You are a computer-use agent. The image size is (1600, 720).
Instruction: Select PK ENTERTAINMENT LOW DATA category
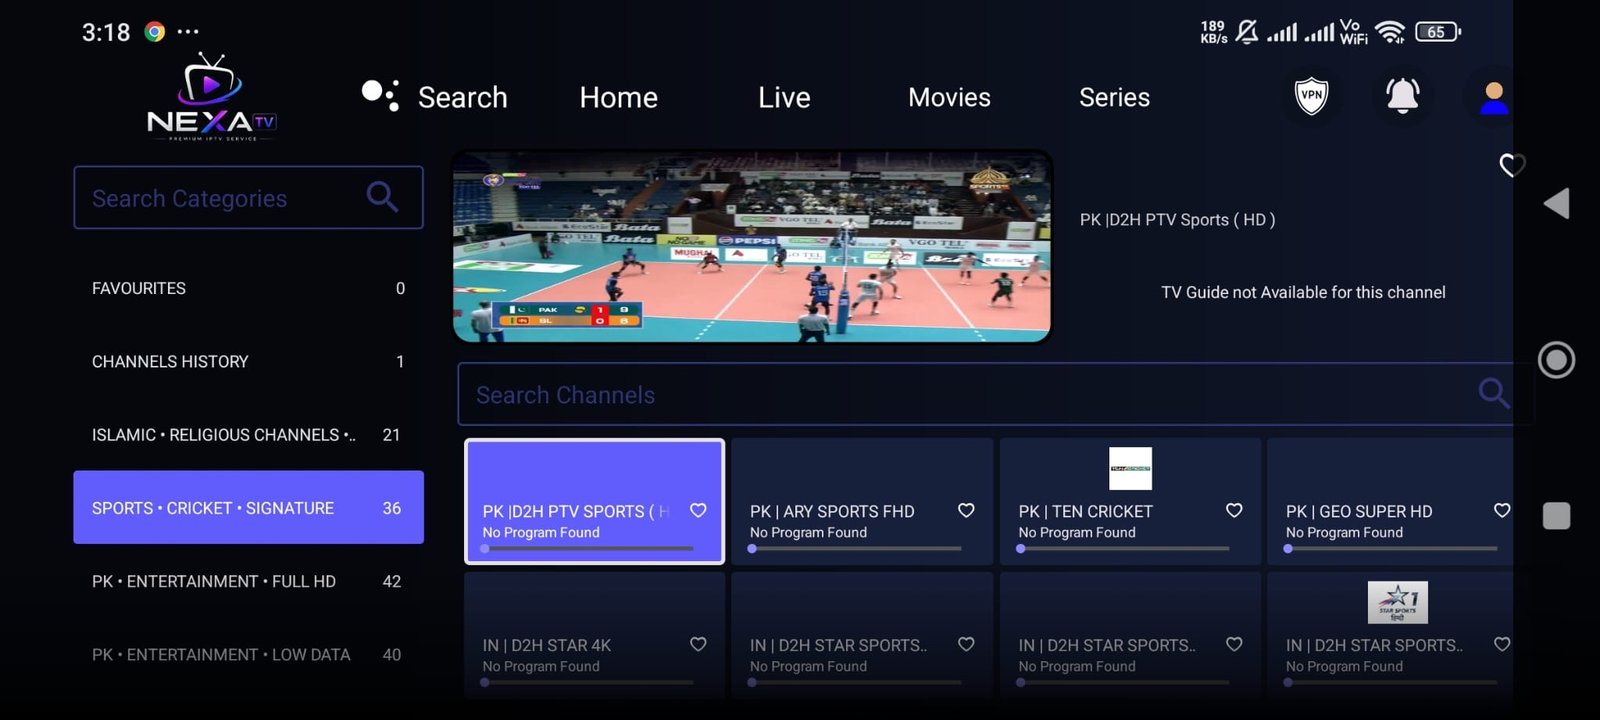coord(248,654)
